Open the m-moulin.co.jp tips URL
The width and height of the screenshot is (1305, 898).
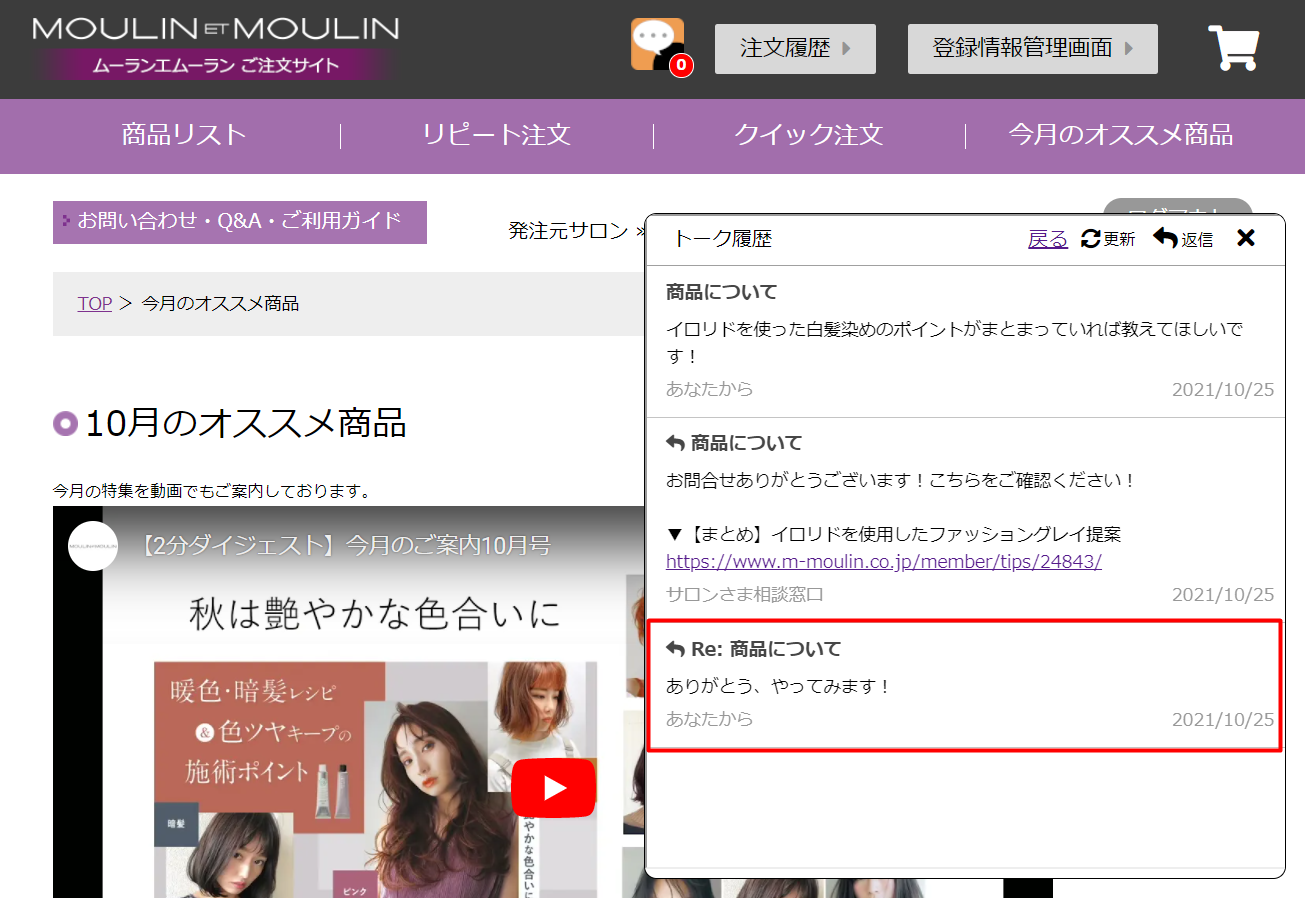point(883,562)
